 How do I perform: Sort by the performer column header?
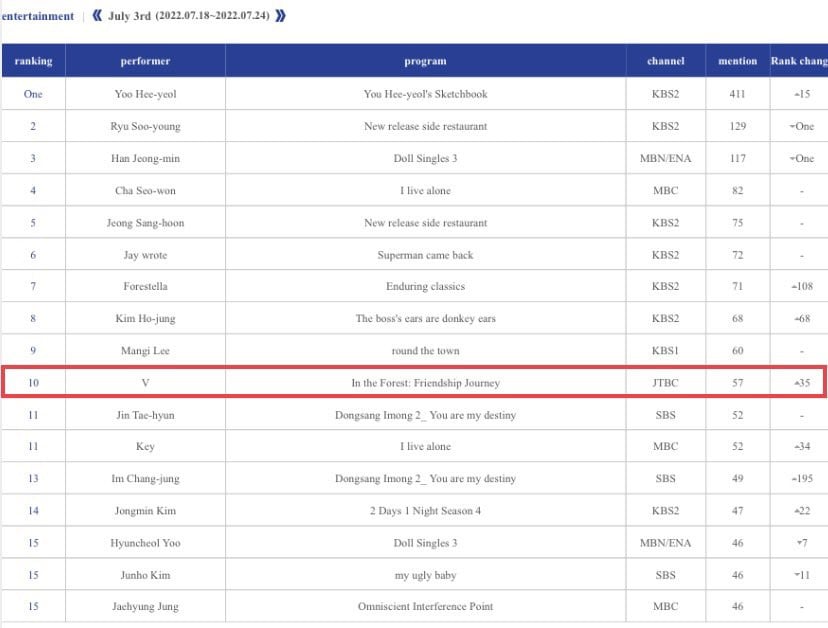(145, 61)
